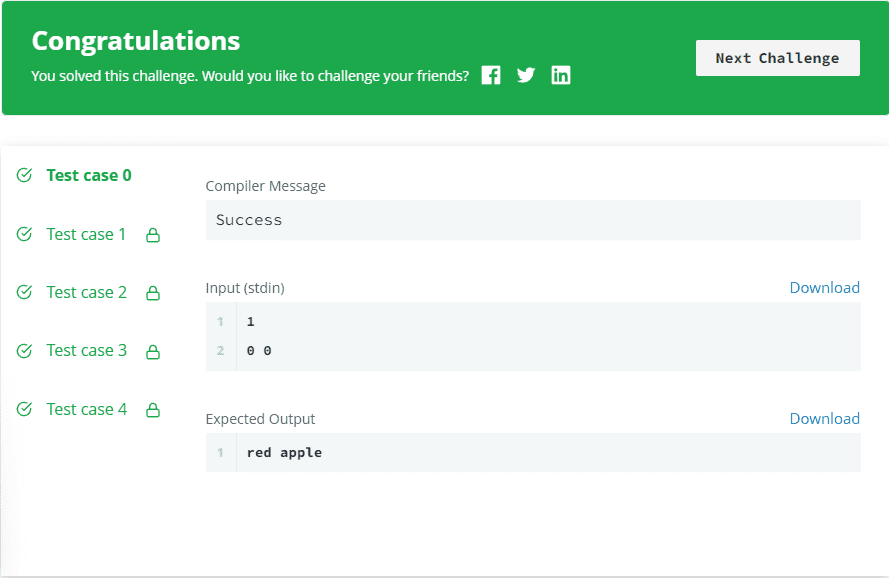Show Test case 4 details

tap(86, 409)
